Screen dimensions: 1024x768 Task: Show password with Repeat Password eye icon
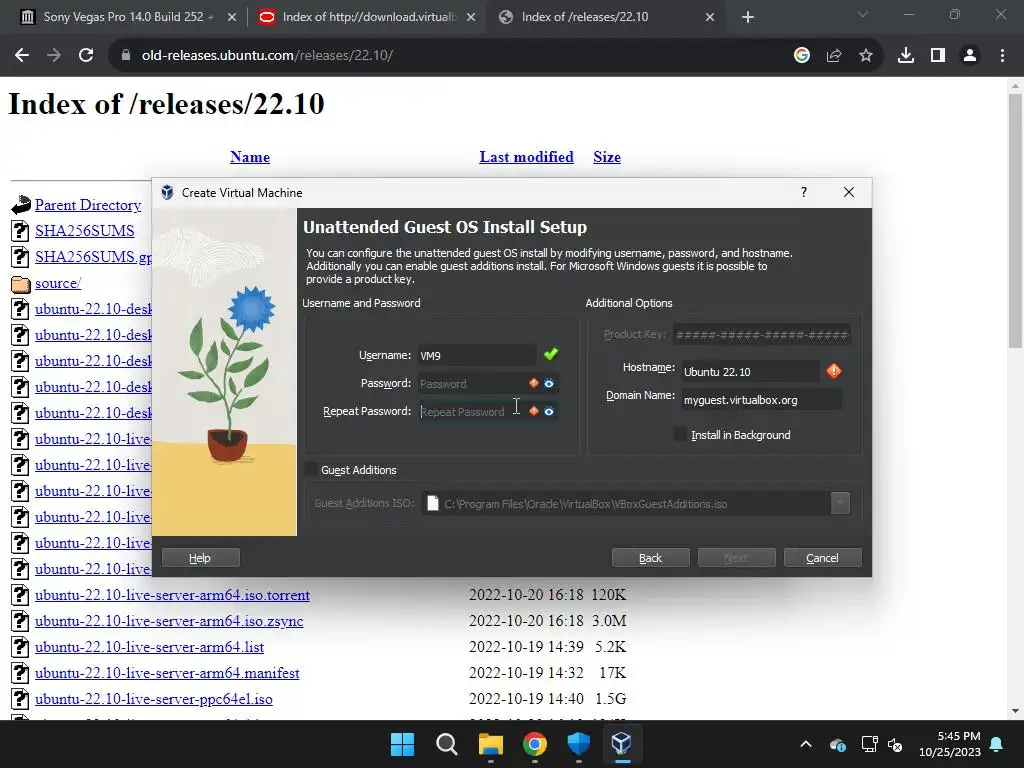tap(549, 411)
